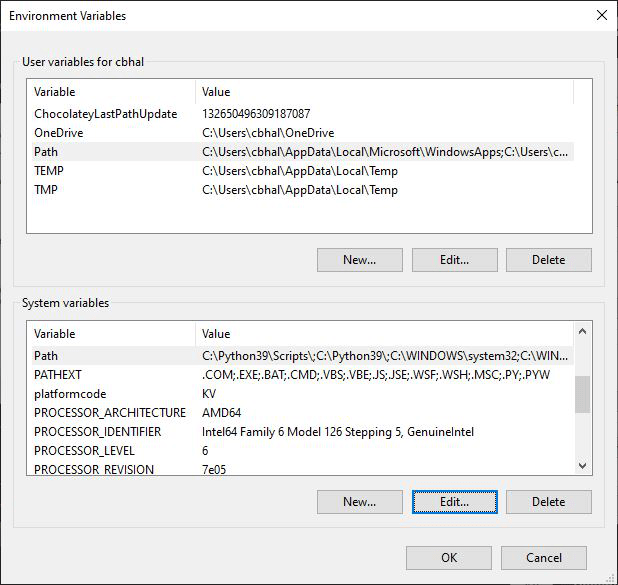
Task: Select the PROCESSOR_ARCHITECTURE system variable
Action: click(109, 413)
